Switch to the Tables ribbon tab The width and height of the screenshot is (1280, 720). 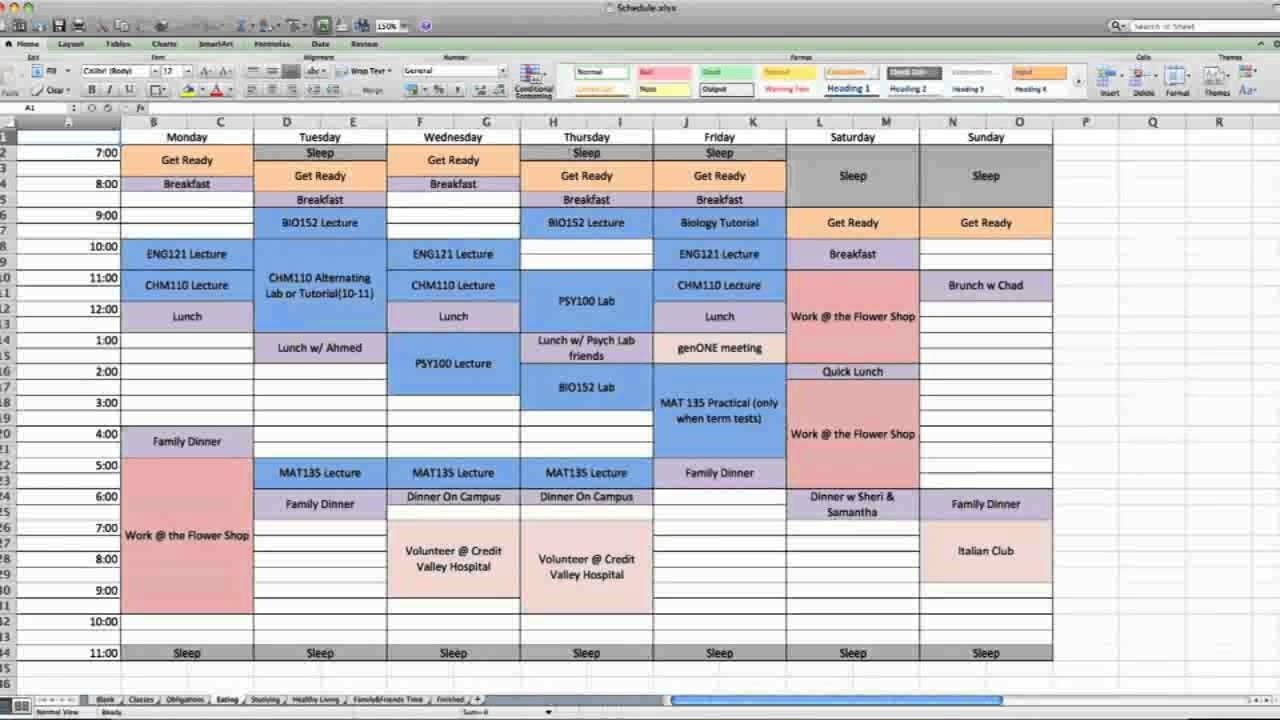[x=118, y=44]
